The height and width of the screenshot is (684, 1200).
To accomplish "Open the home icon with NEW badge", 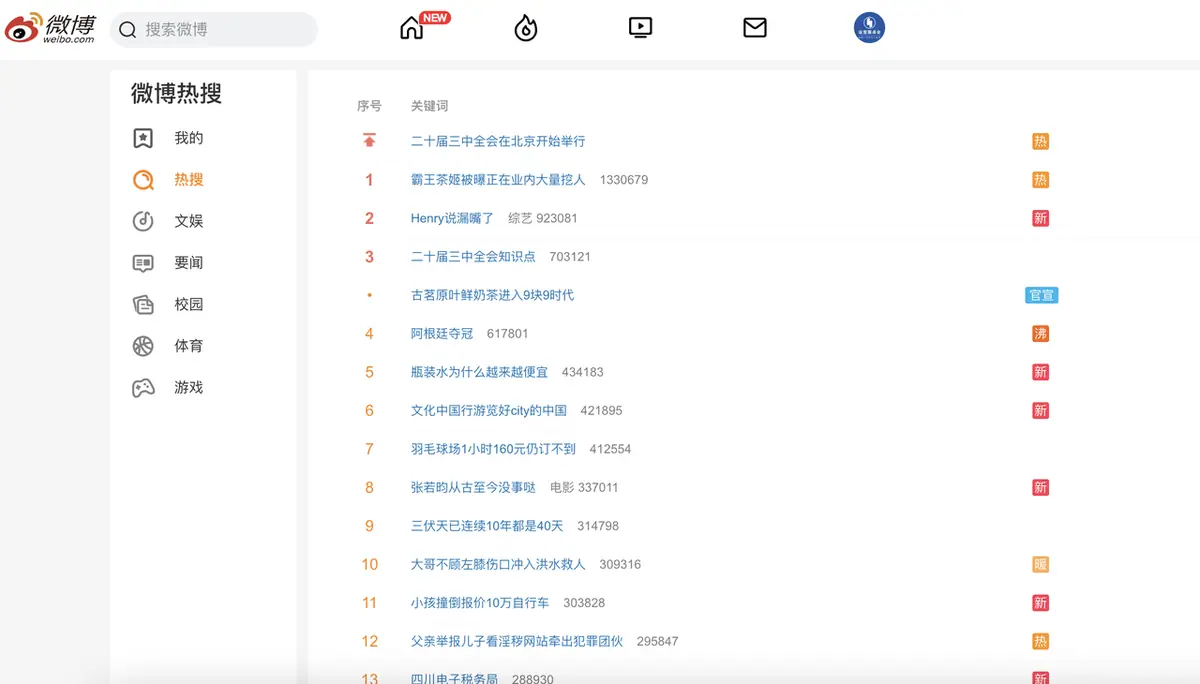I will point(412,29).
